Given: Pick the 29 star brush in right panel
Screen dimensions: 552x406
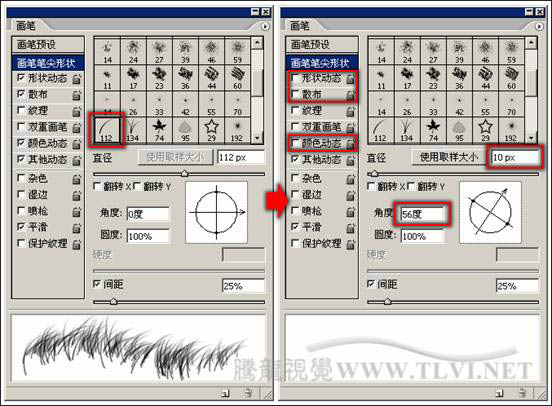Looking at the screenshot, I should click(x=485, y=130).
